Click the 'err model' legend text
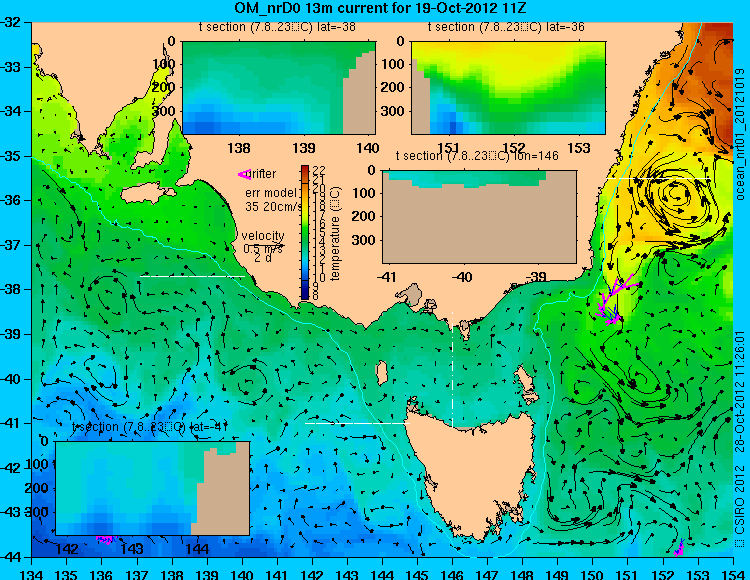The image size is (750, 580). (x=271, y=193)
